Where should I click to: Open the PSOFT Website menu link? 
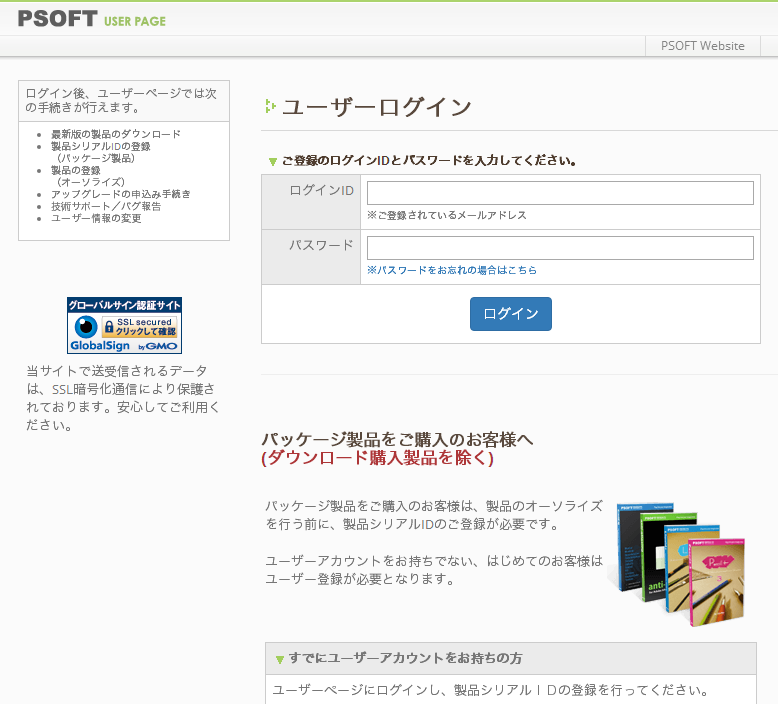coord(703,46)
